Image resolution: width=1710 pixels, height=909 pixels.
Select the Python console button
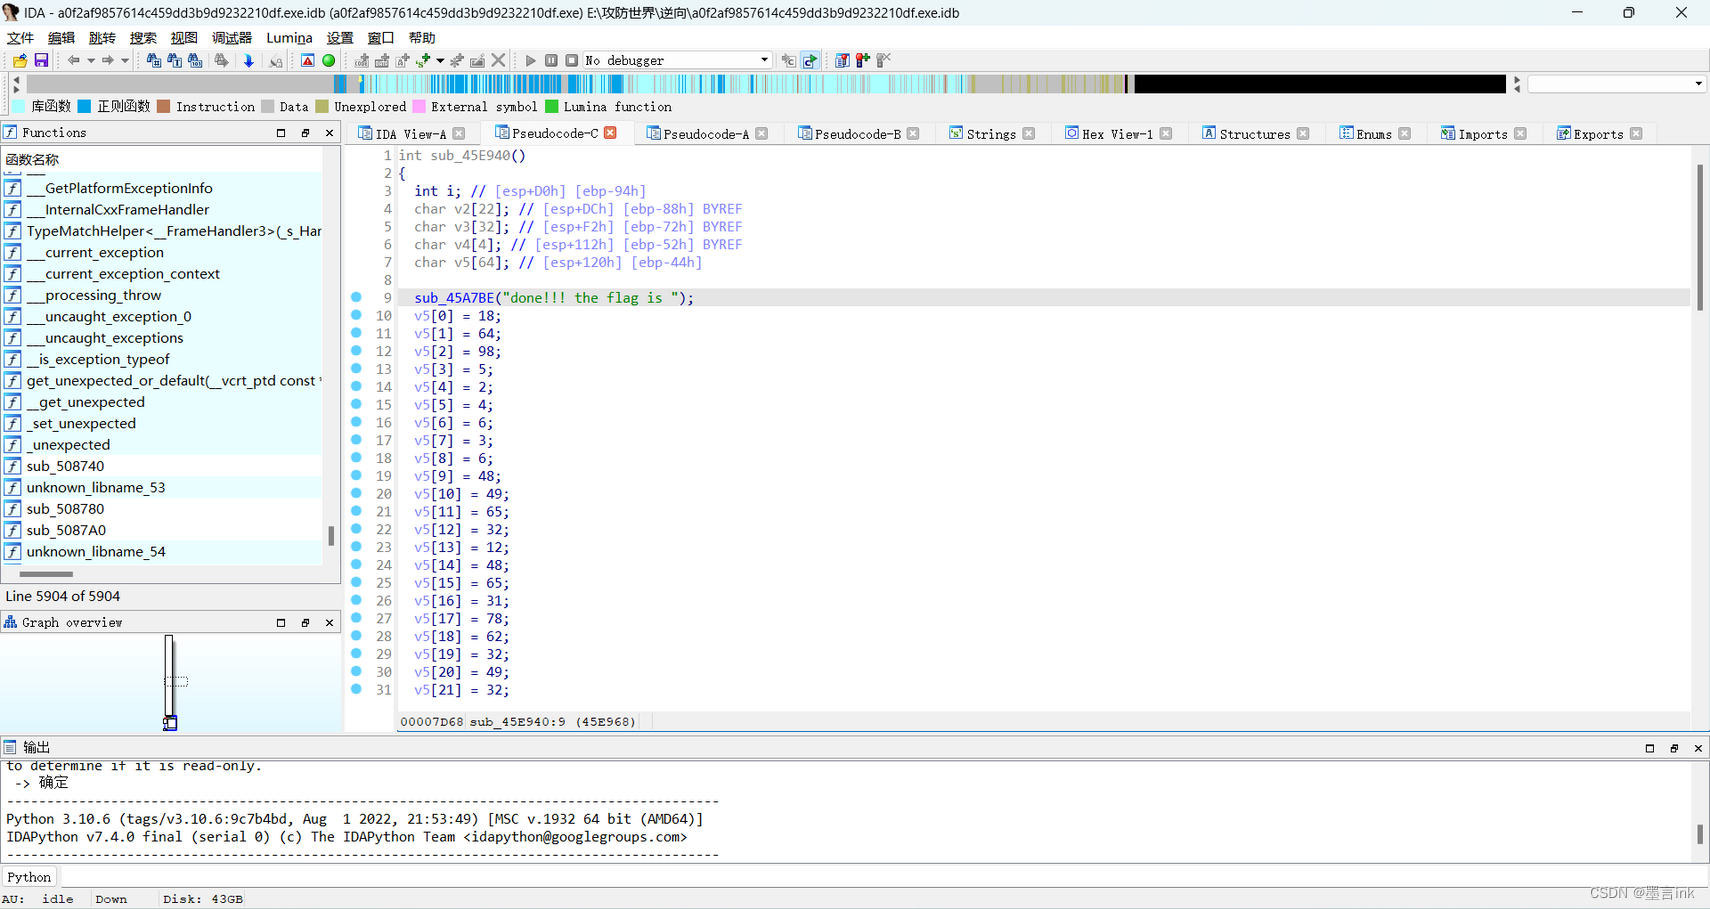pos(29,876)
